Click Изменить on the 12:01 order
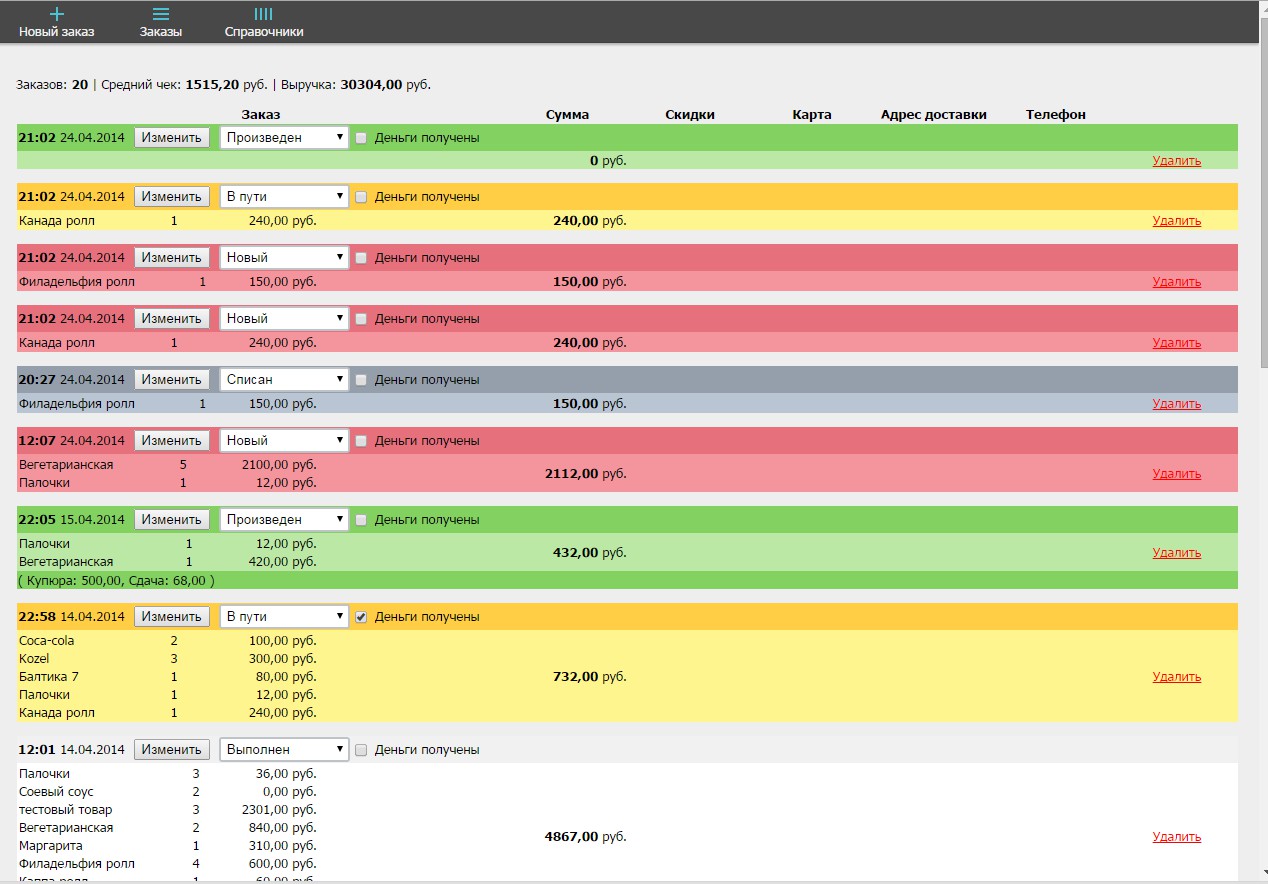The height and width of the screenshot is (884, 1268). (x=172, y=750)
